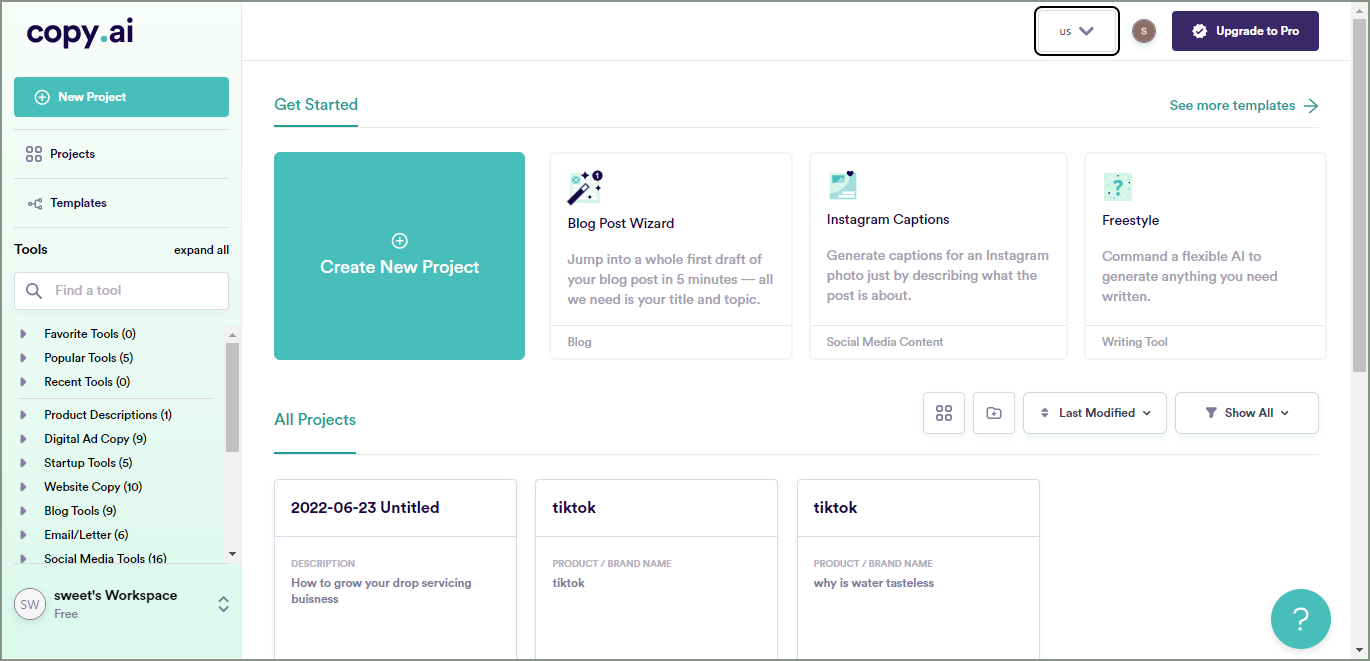
Task: Click the plus circle in Create New Project card
Action: [x=400, y=241]
